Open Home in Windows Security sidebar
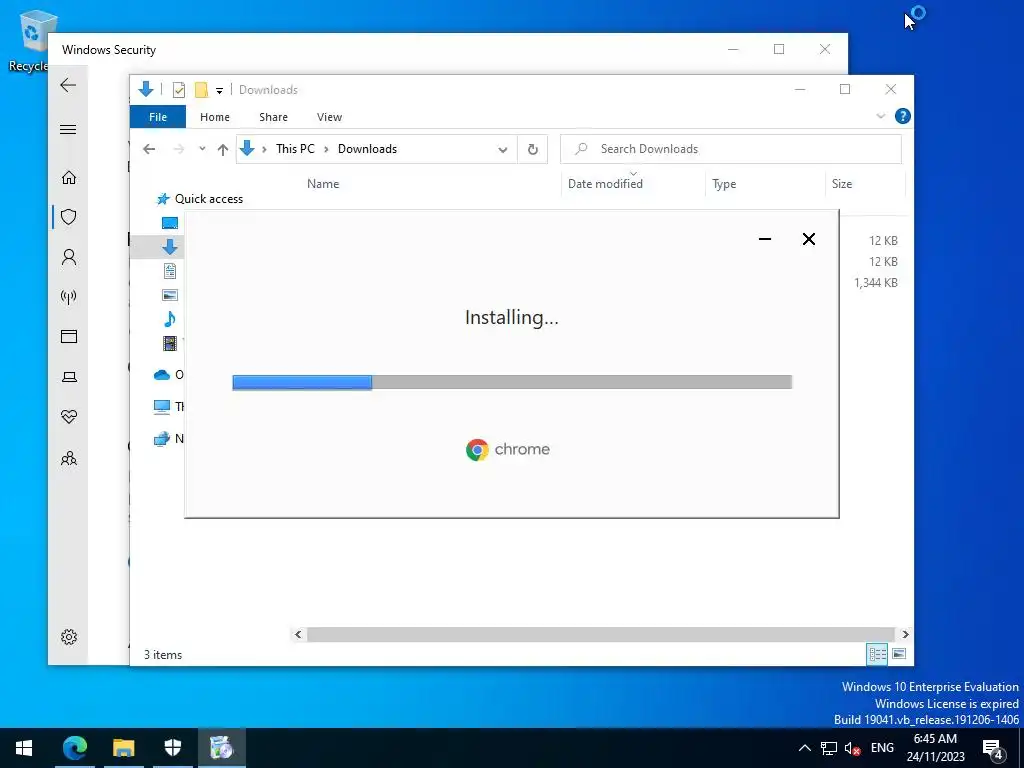 coord(69,177)
